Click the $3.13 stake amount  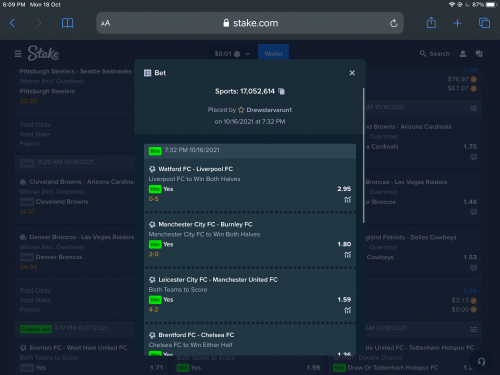click(460, 300)
